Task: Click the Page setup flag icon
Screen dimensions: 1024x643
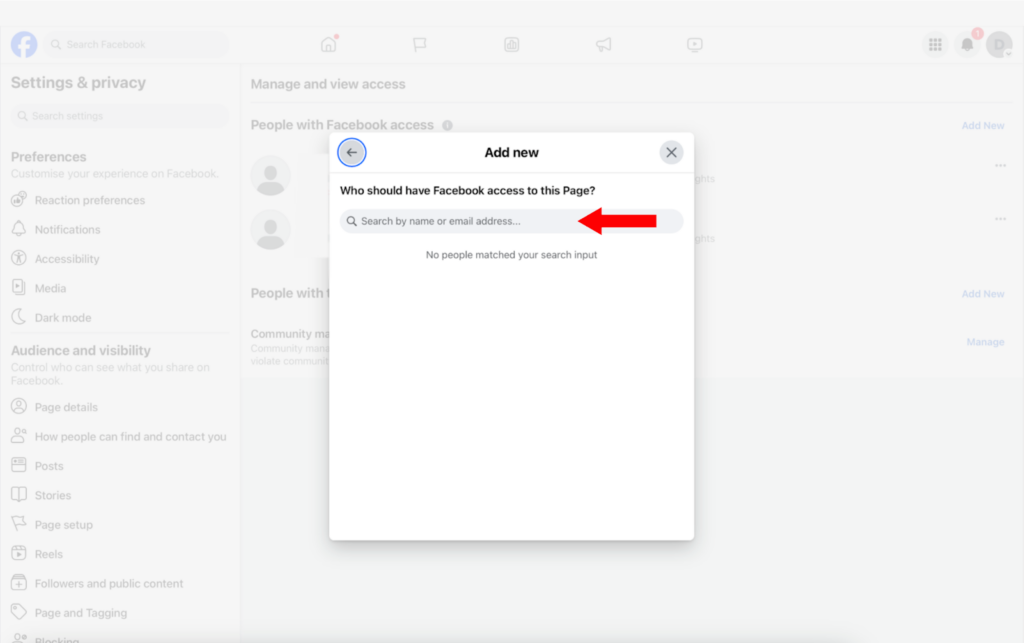Action: point(19,524)
